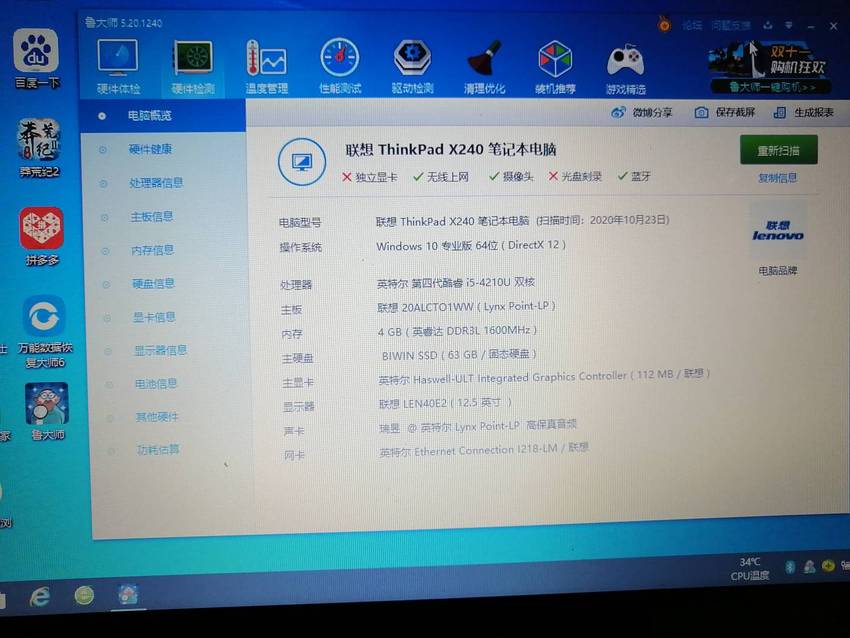View 电池信息 battery info
The height and width of the screenshot is (638, 850).
click(x=156, y=384)
